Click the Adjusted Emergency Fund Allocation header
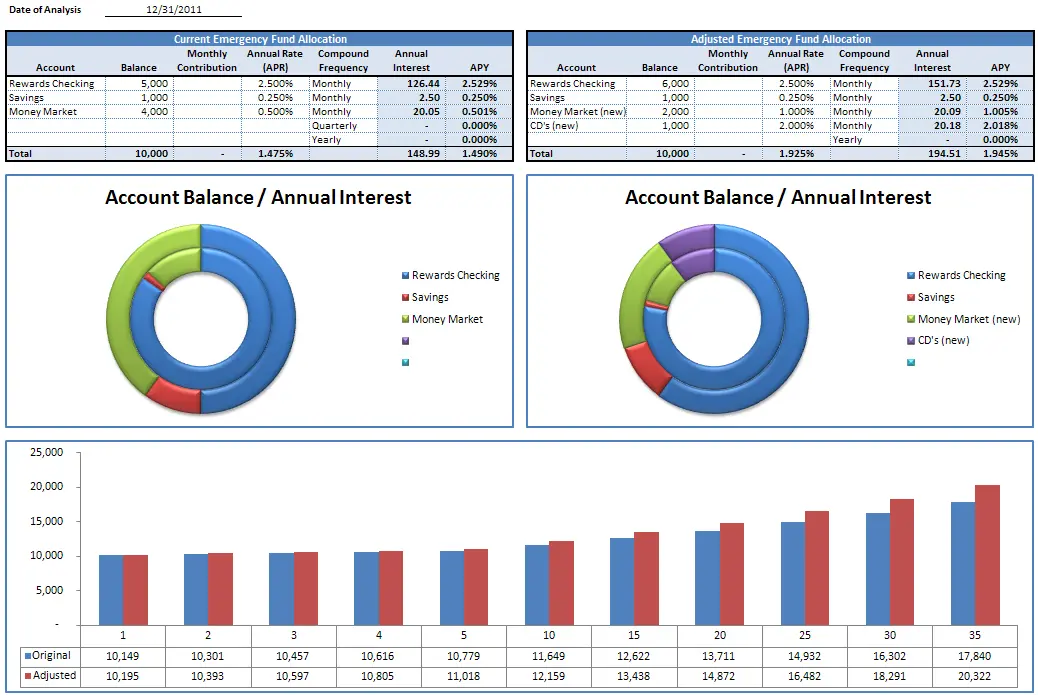The width and height of the screenshot is (1038, 695). click(780, 39)
